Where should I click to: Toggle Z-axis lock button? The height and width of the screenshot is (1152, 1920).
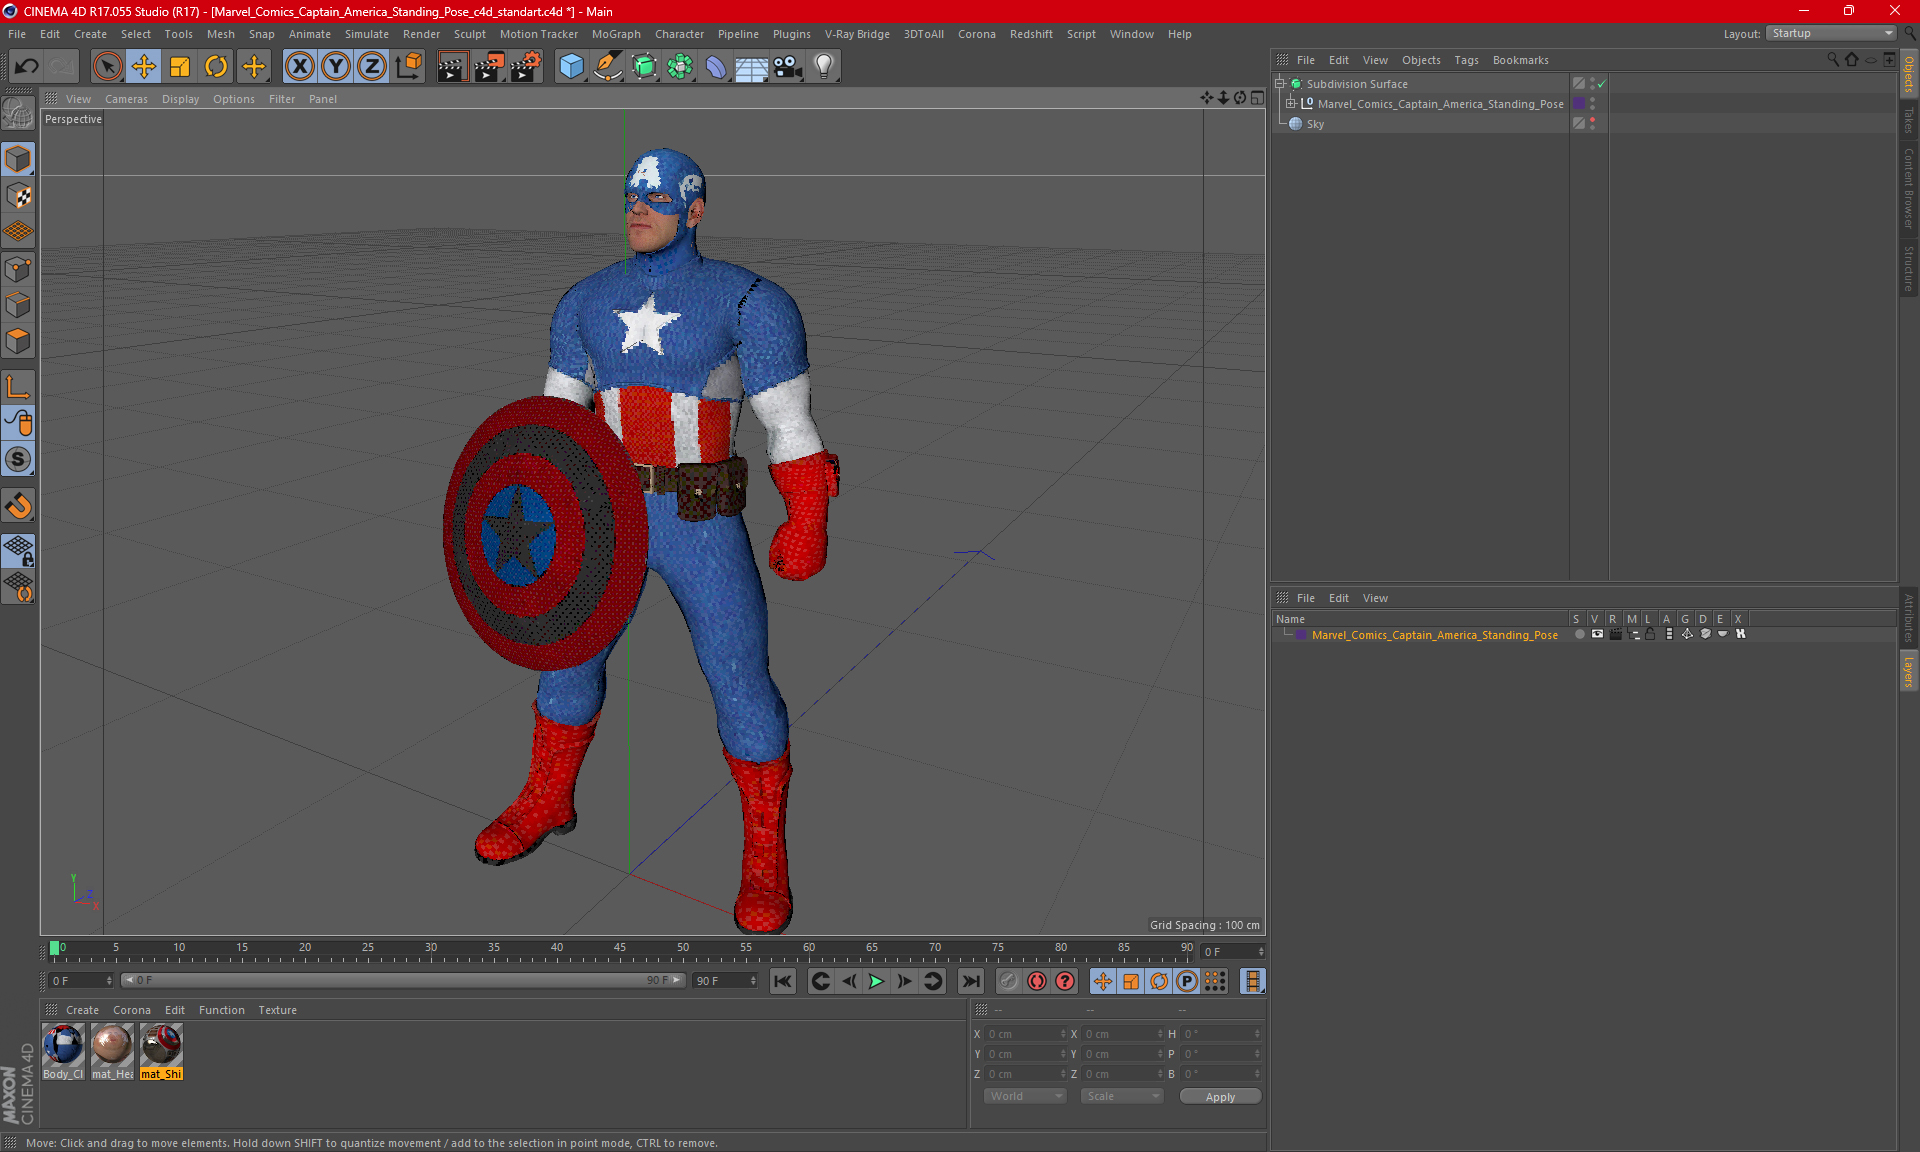pos(372,67)
